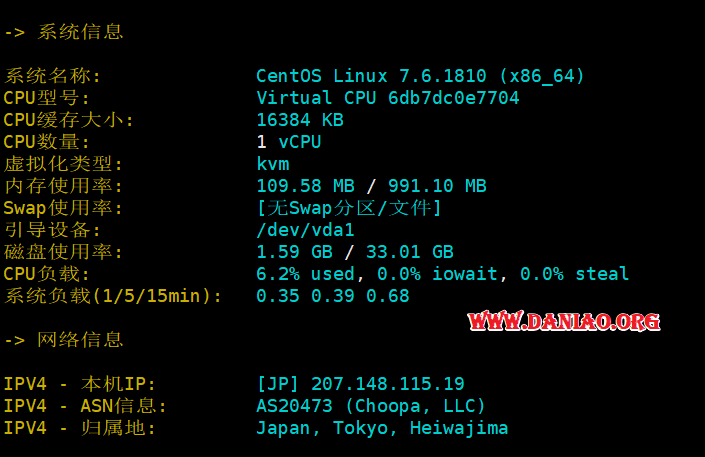Viewport: 705px width, 457px height.
Task: Click the kvm virtualization value
Action: (x=273, y=164)
